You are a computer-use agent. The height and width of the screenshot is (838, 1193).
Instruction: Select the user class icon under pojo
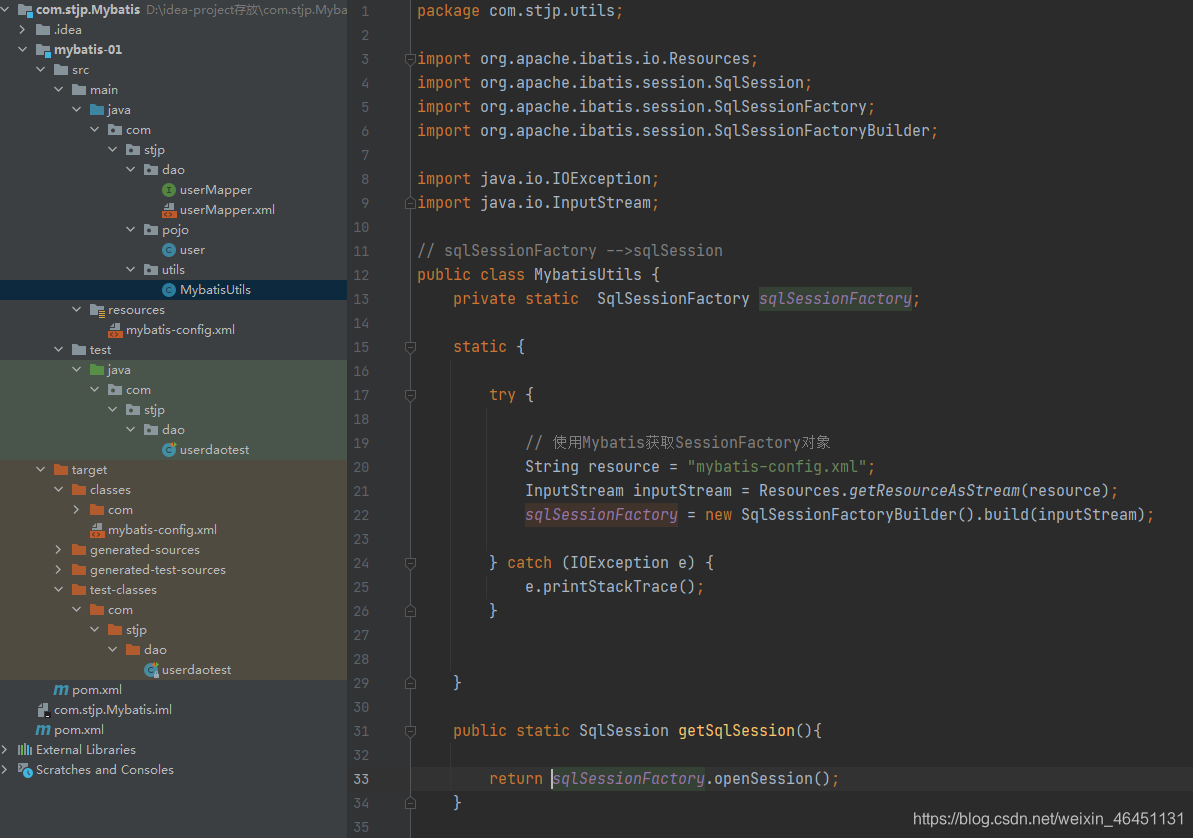[x=169, y=250]
